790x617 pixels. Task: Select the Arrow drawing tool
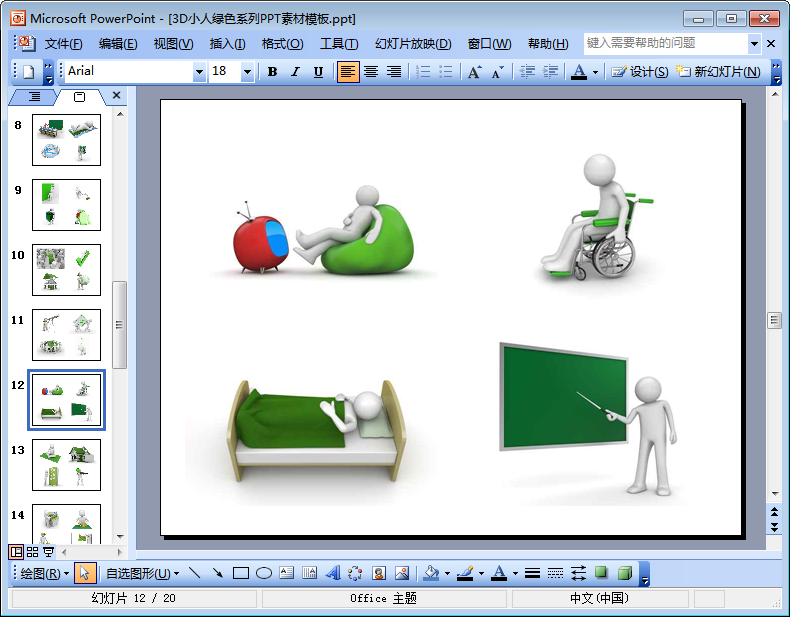click(x=218, y=574)
